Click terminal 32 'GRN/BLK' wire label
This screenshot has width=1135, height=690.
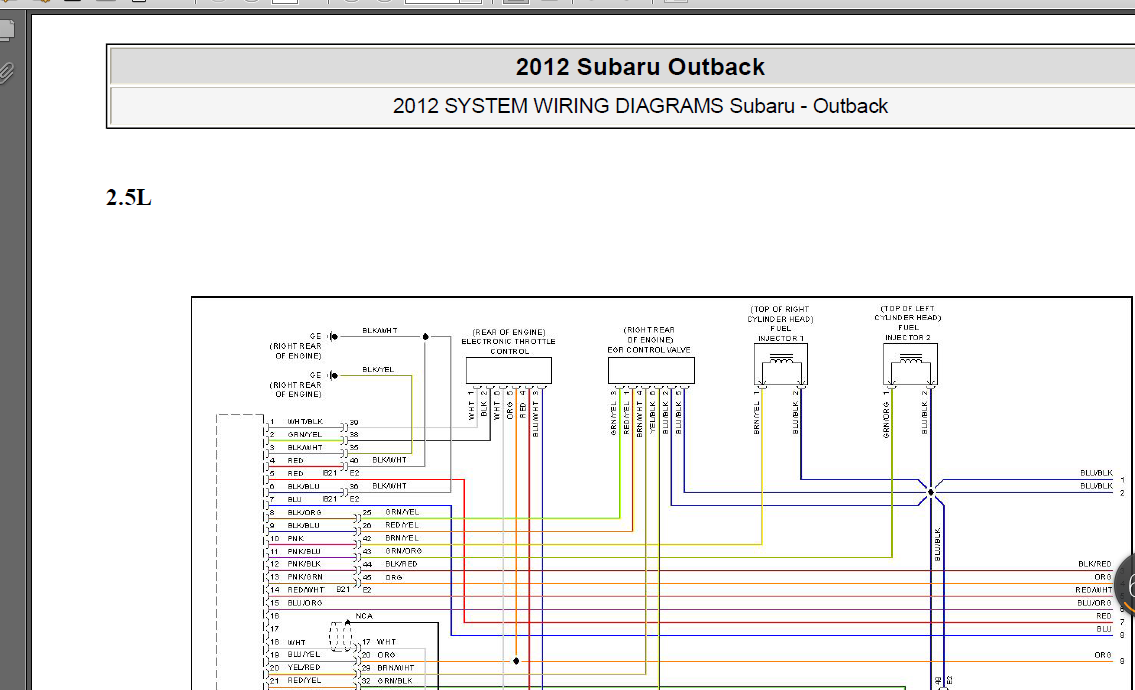[395, 681]
